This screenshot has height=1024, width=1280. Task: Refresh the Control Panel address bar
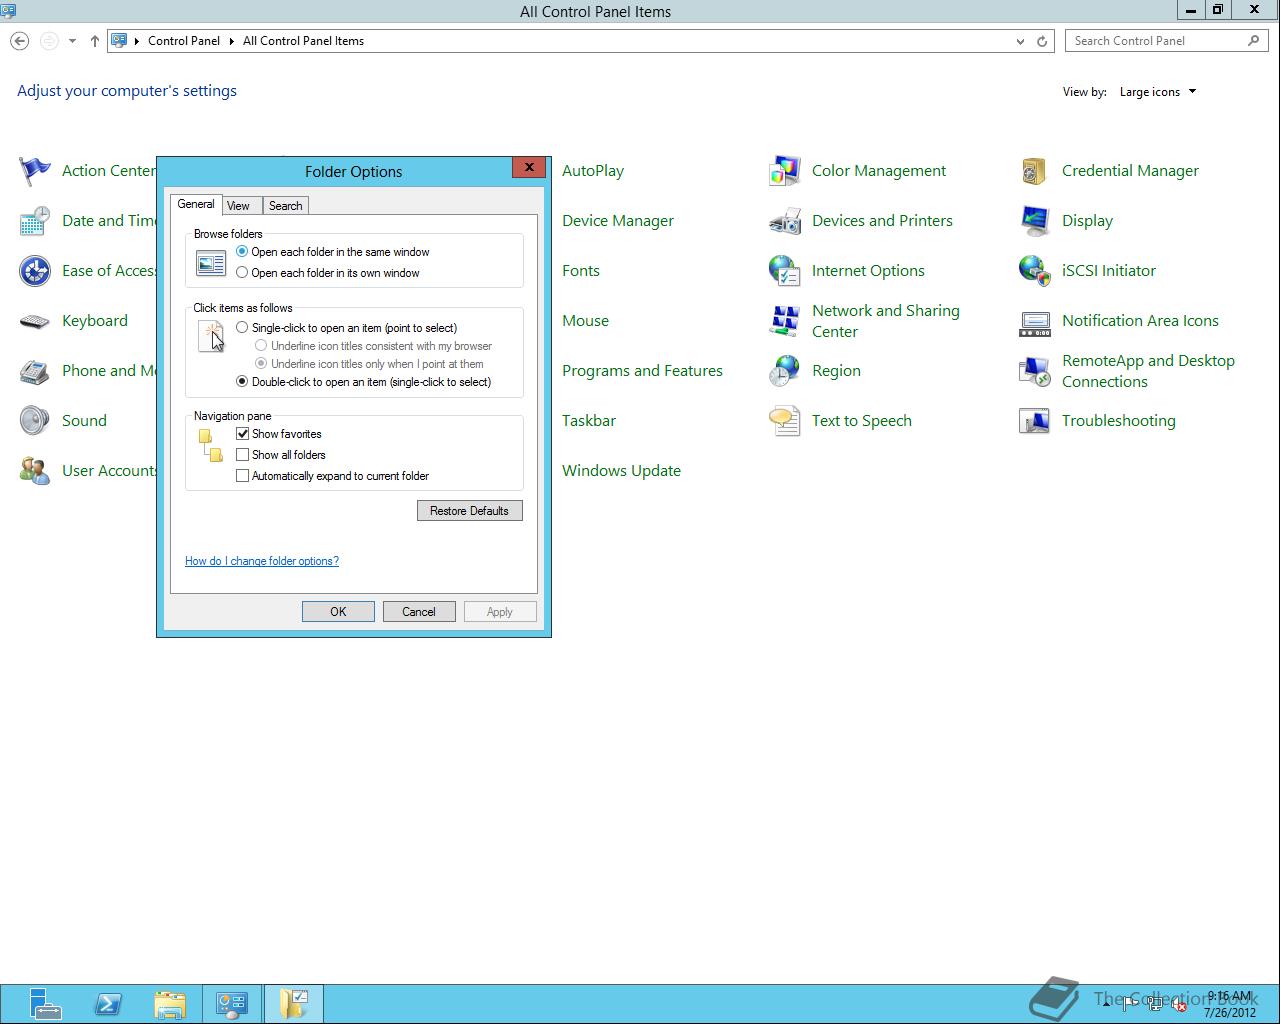tap(1042, 41)
